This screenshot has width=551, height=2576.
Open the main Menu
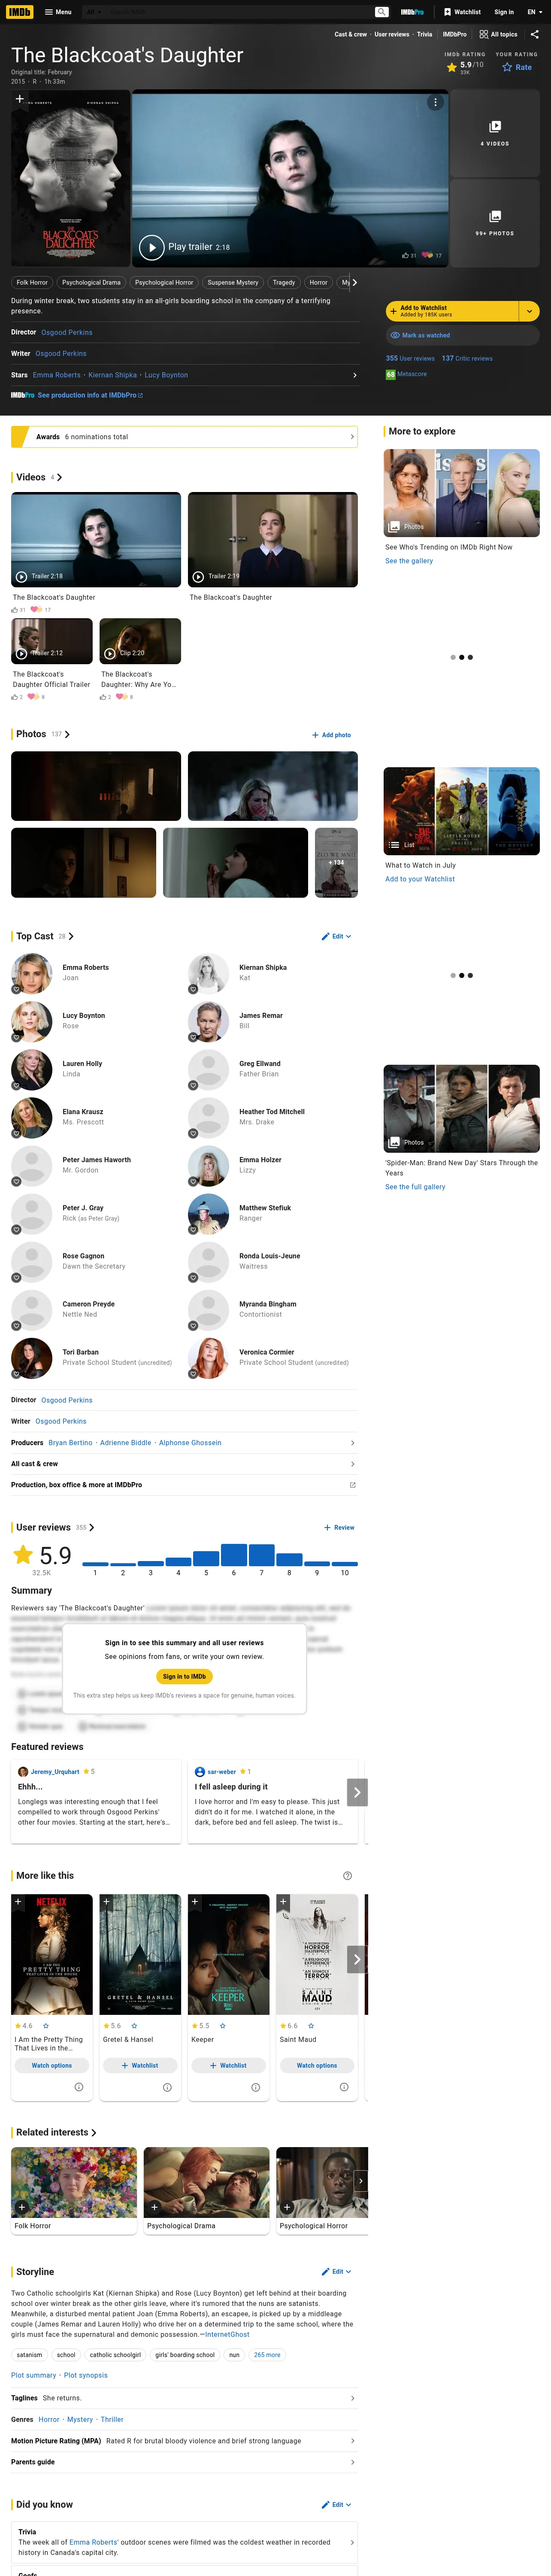[58, 12]
